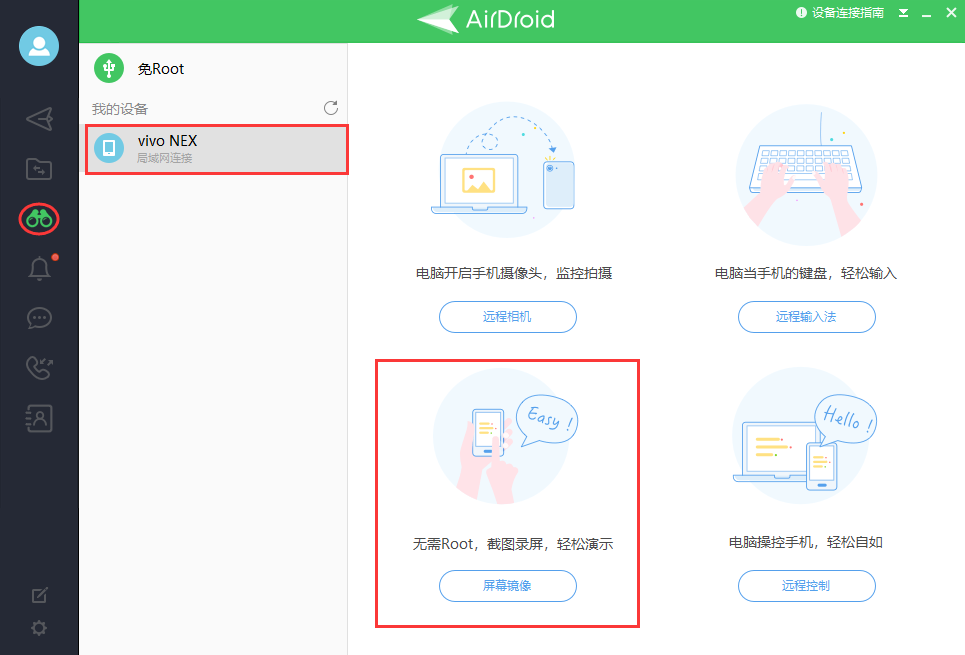The image size is (965, 655).
Task: Open the file manager icon in sidebar
Action: click(x=38, y=169)
